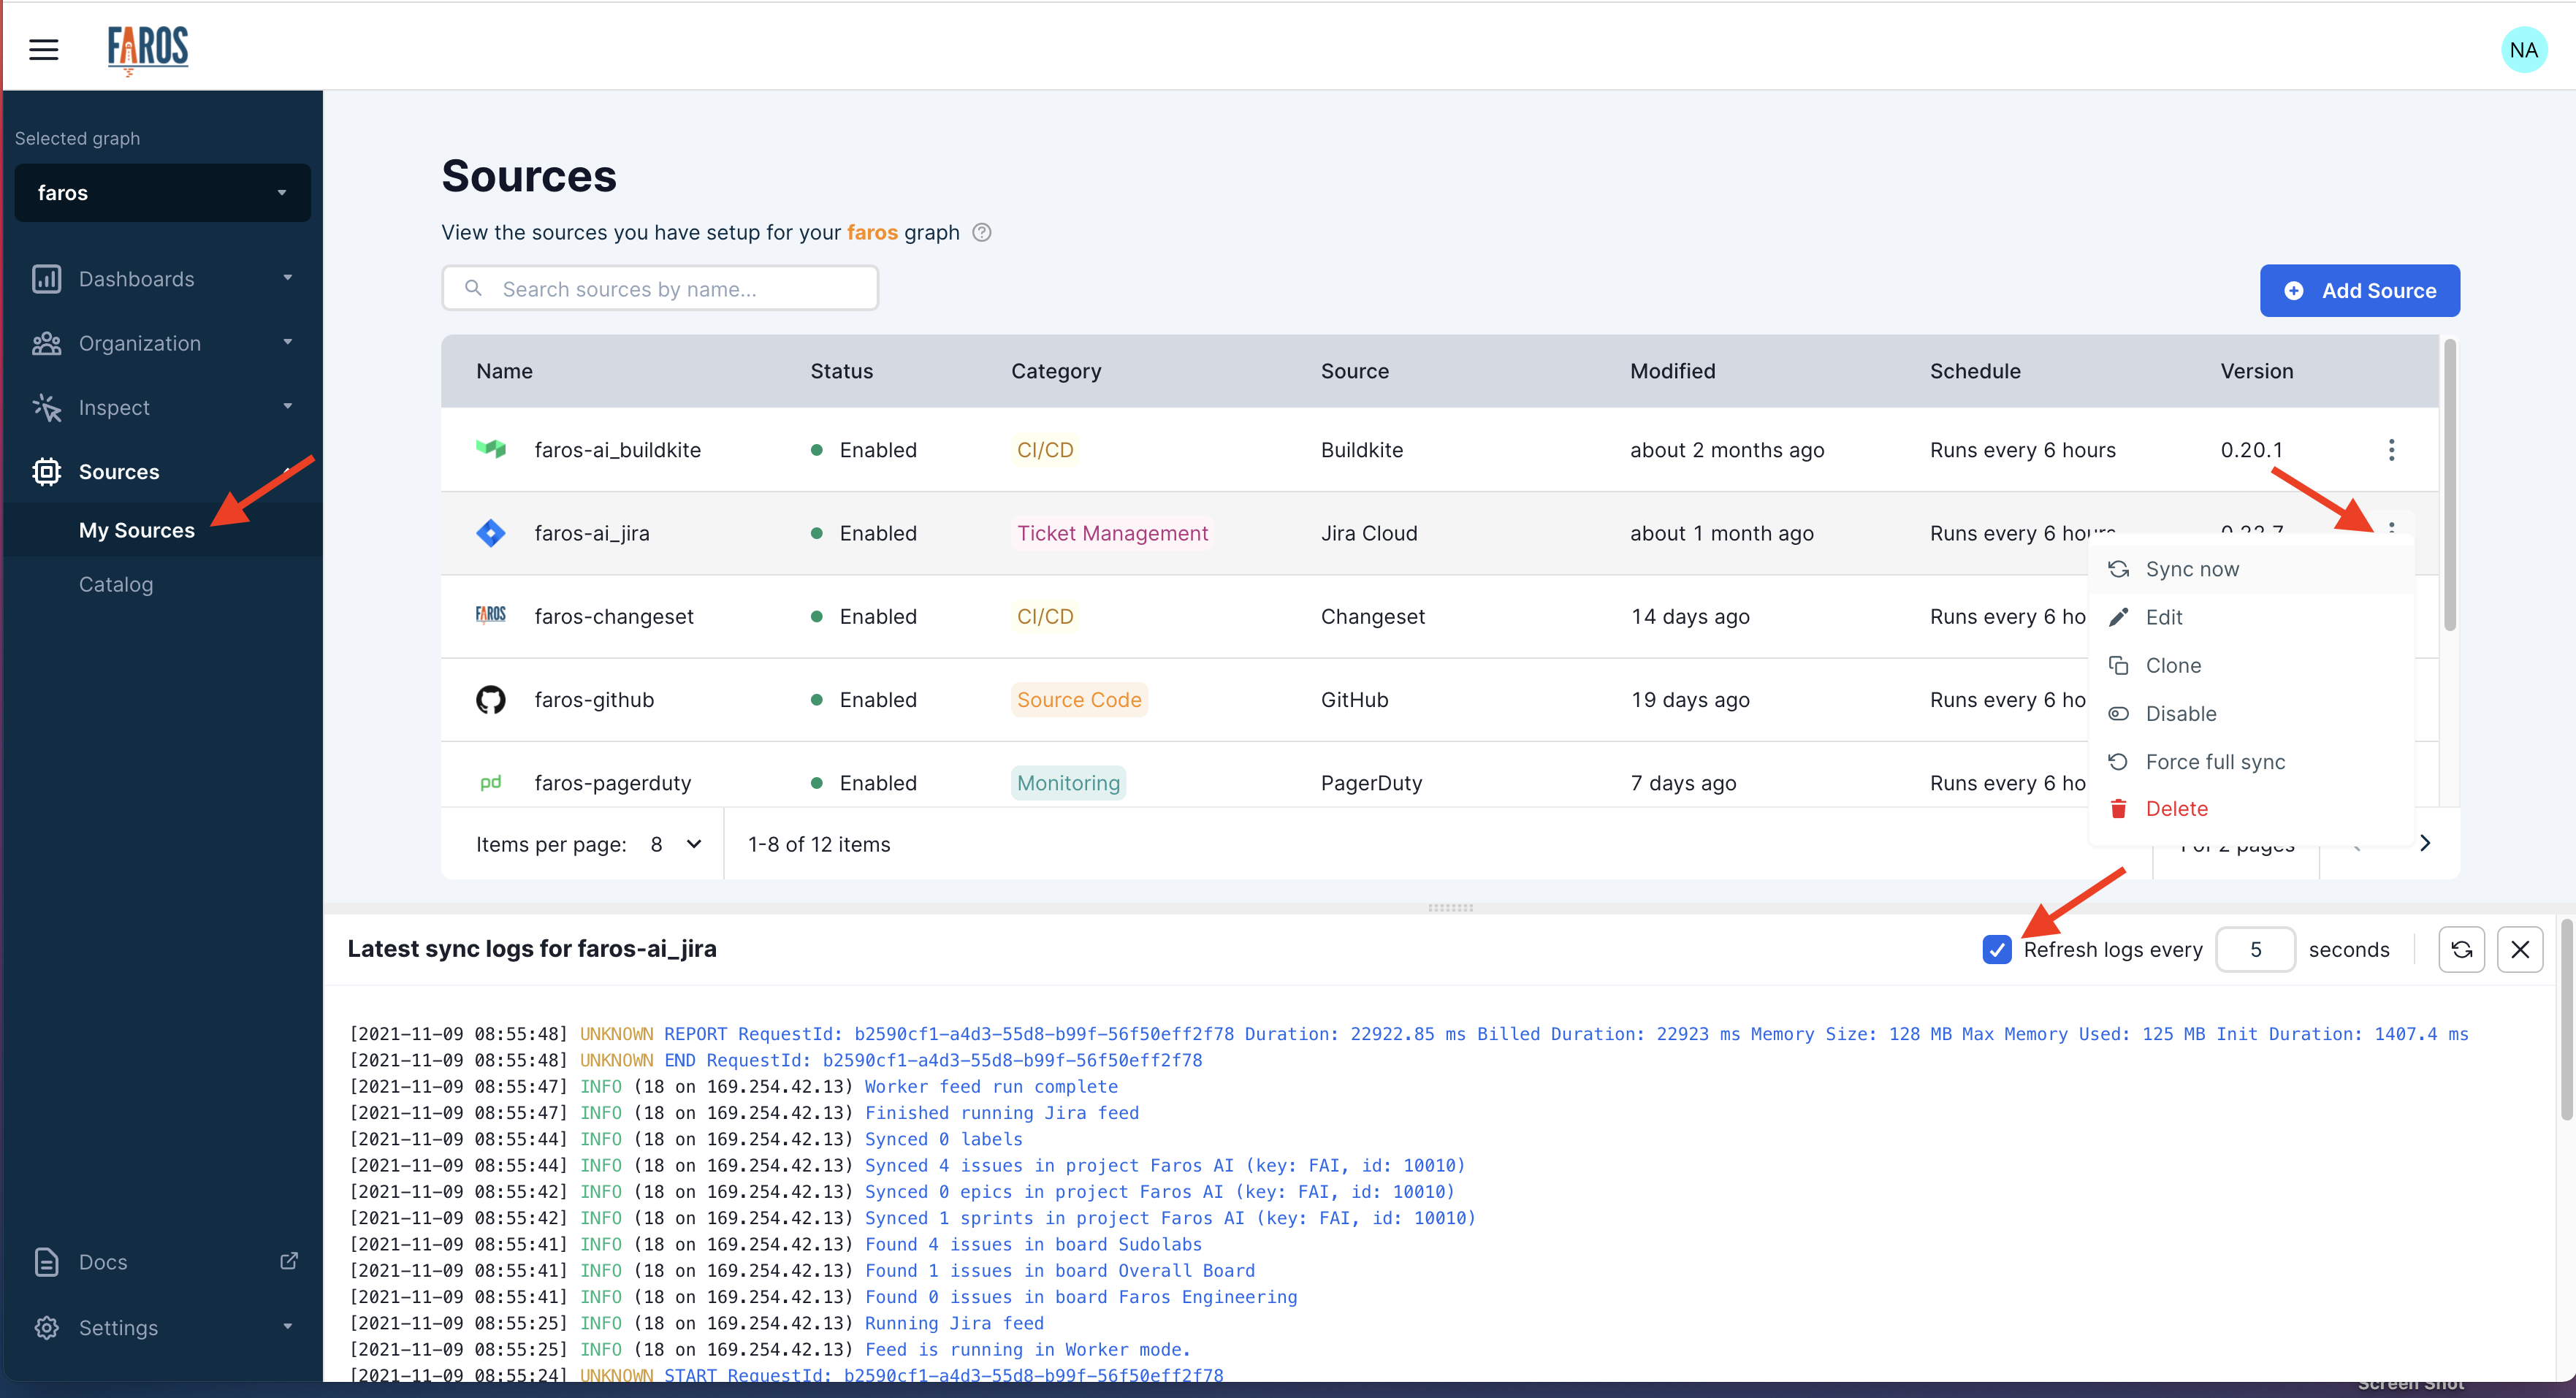2576x1398 pixels.
Task: Click the Add Source button
Action: click(2359, 291)
